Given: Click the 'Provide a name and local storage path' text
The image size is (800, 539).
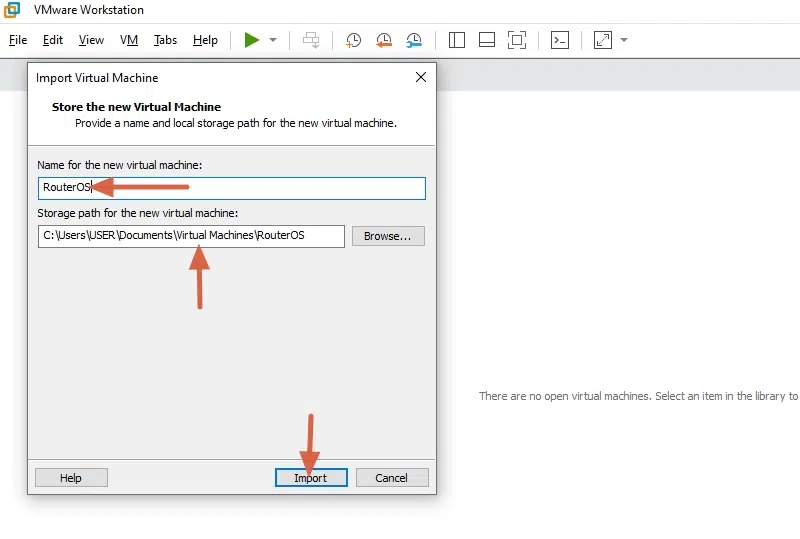Looking at the screenshot, I should coord(236,123).
